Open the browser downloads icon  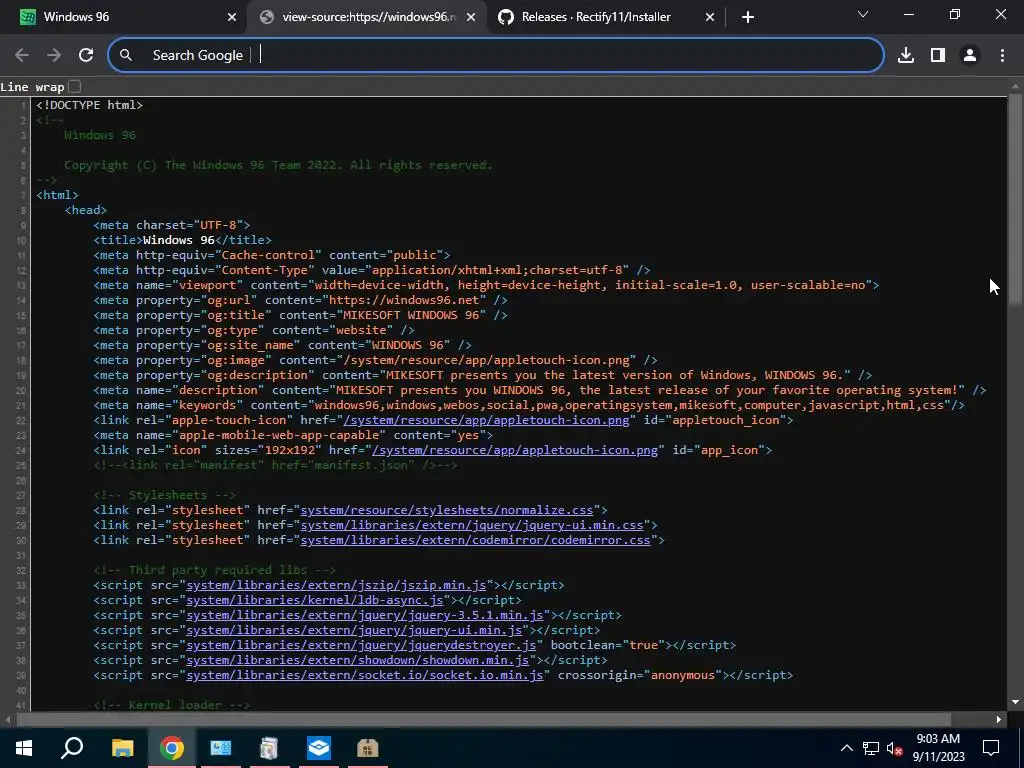(906, 56)
